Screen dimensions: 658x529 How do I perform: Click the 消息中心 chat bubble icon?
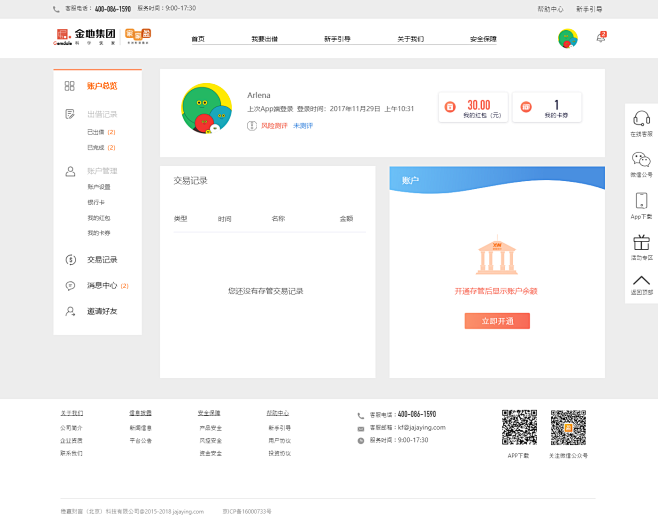(69, 286)
